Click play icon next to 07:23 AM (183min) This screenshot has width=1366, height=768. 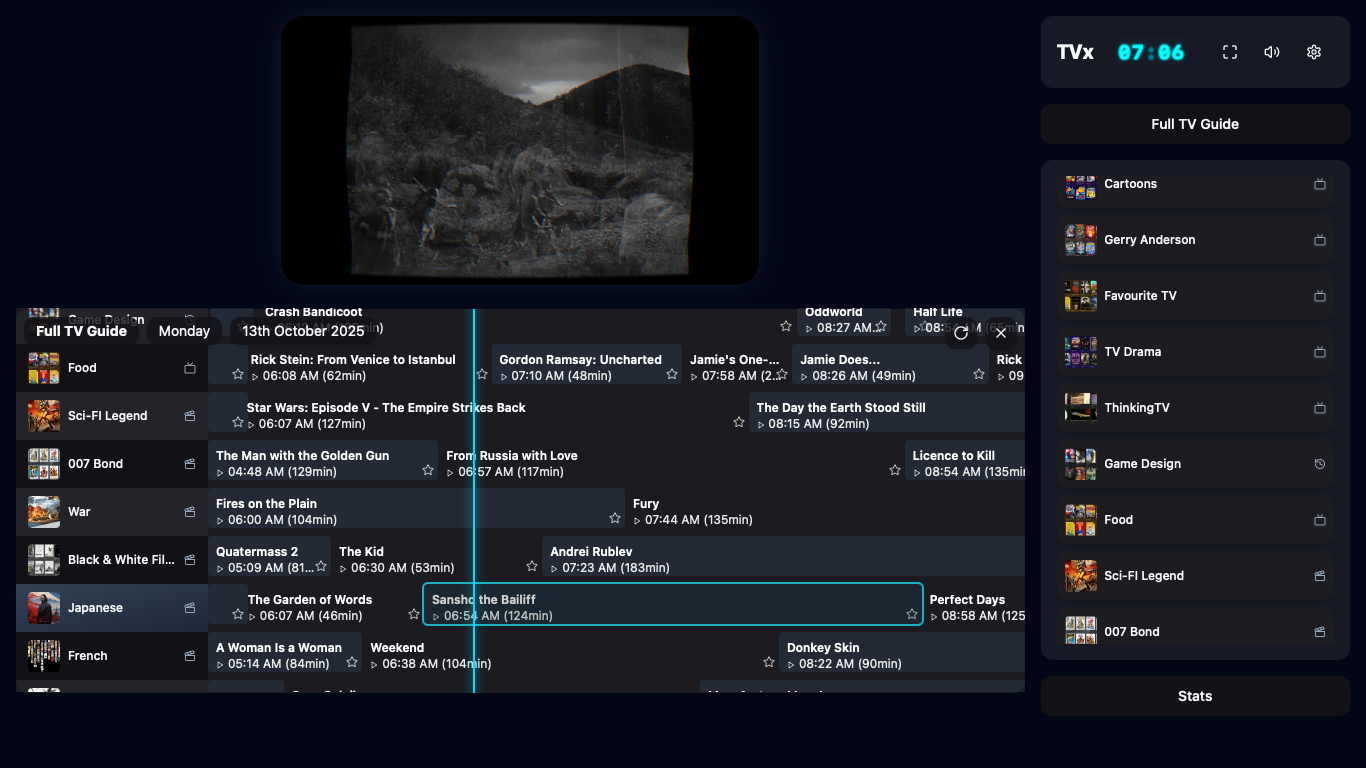pos(554,569)
